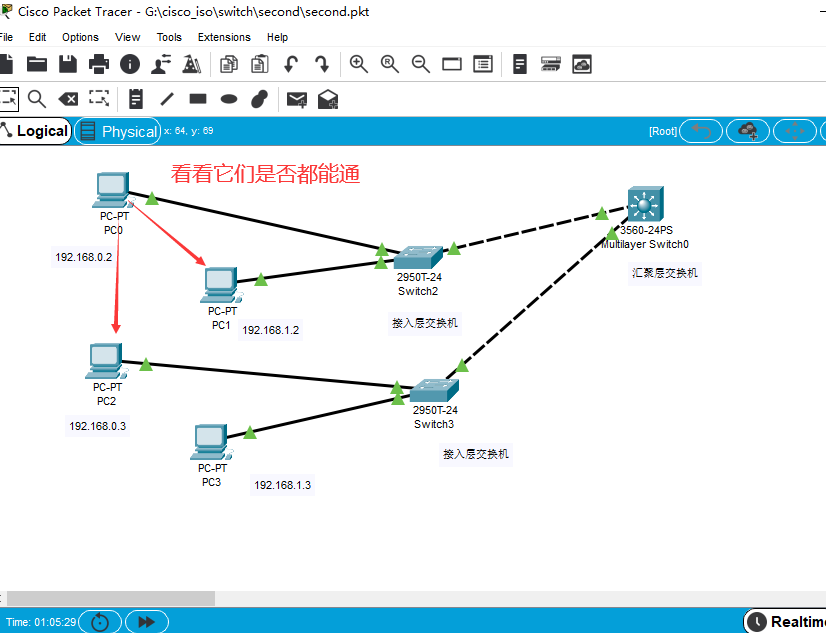Click the Fast Forward Time button

point(147,622)
